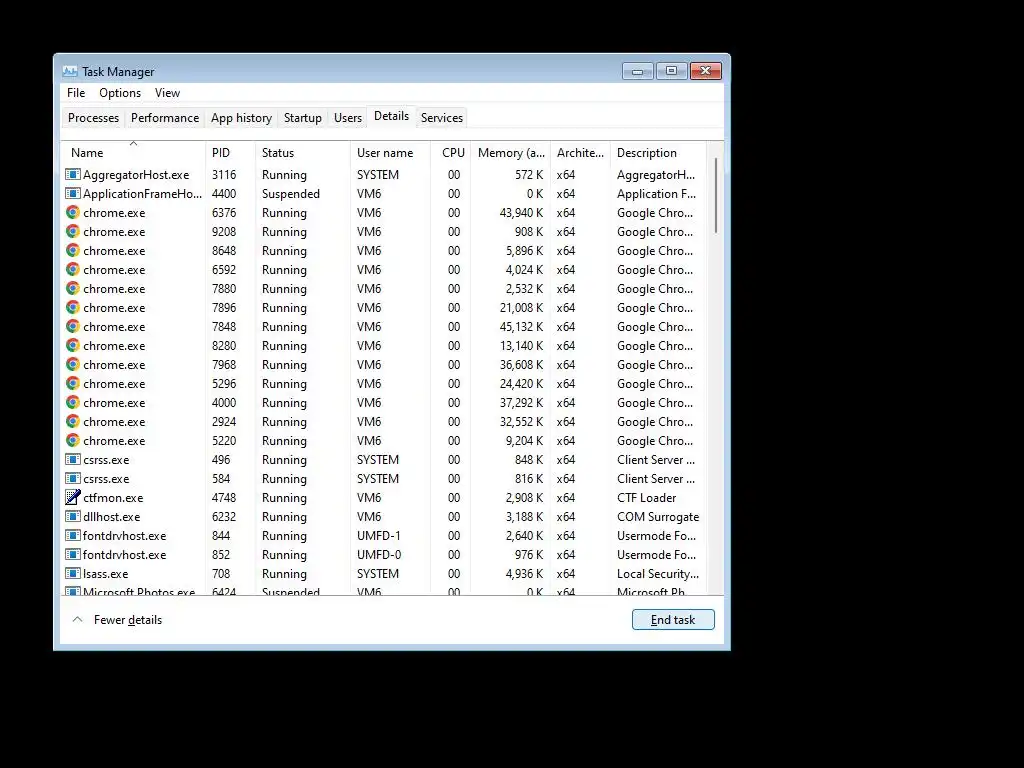Switch to the Startup tab
Image resolution: width=1024 pixels, height=768 pixels.
(x=302, y=118)
